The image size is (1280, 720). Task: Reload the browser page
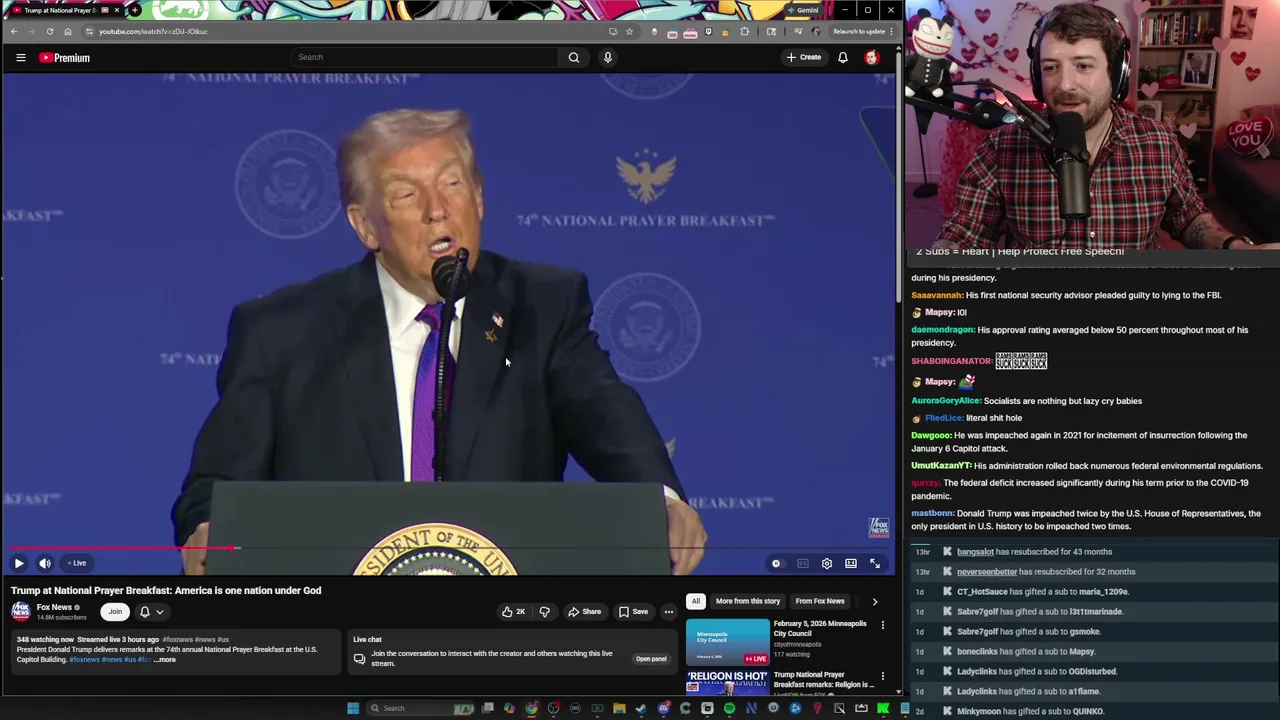(x=50, y=31)
